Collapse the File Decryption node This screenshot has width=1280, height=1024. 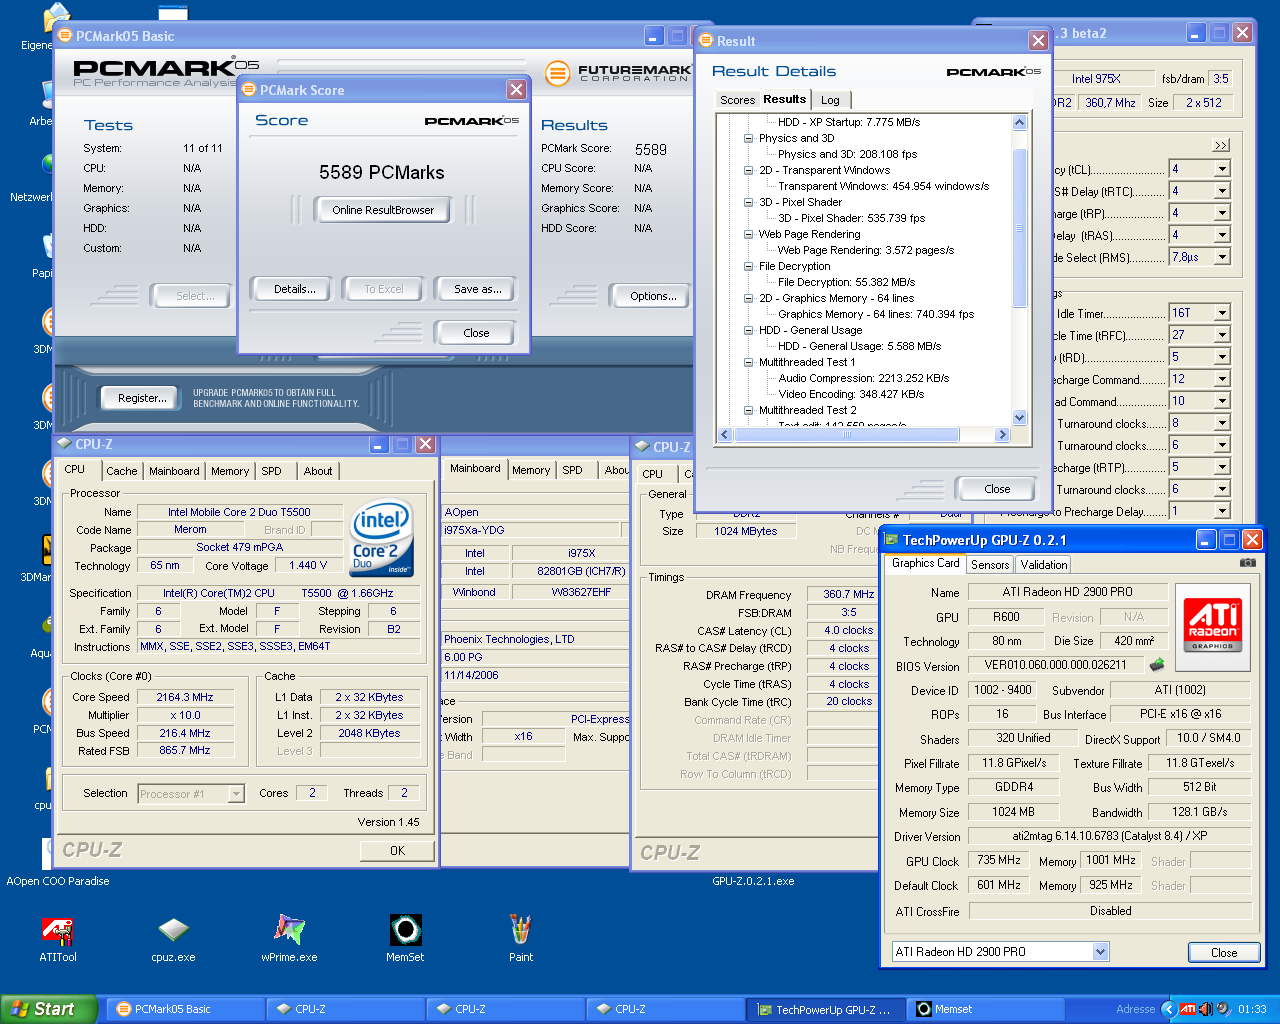click(x=748, y=266)
